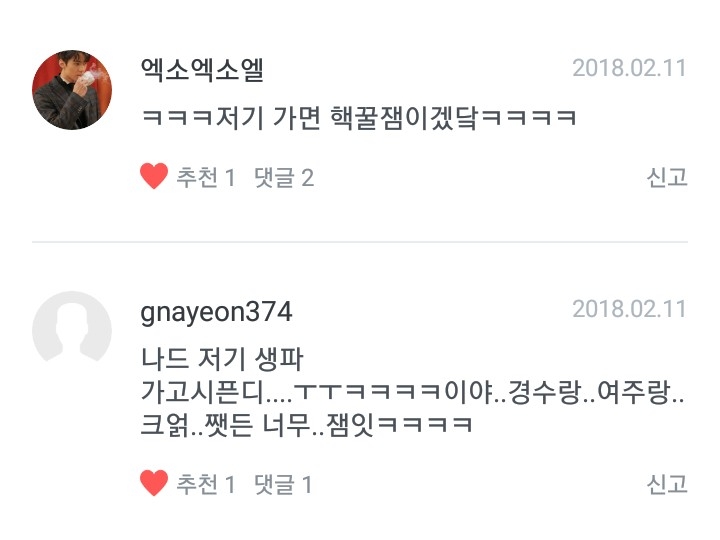Open the gnayeon374 username profile link
This screenshot has height=540, width=720.
(216, 313)
